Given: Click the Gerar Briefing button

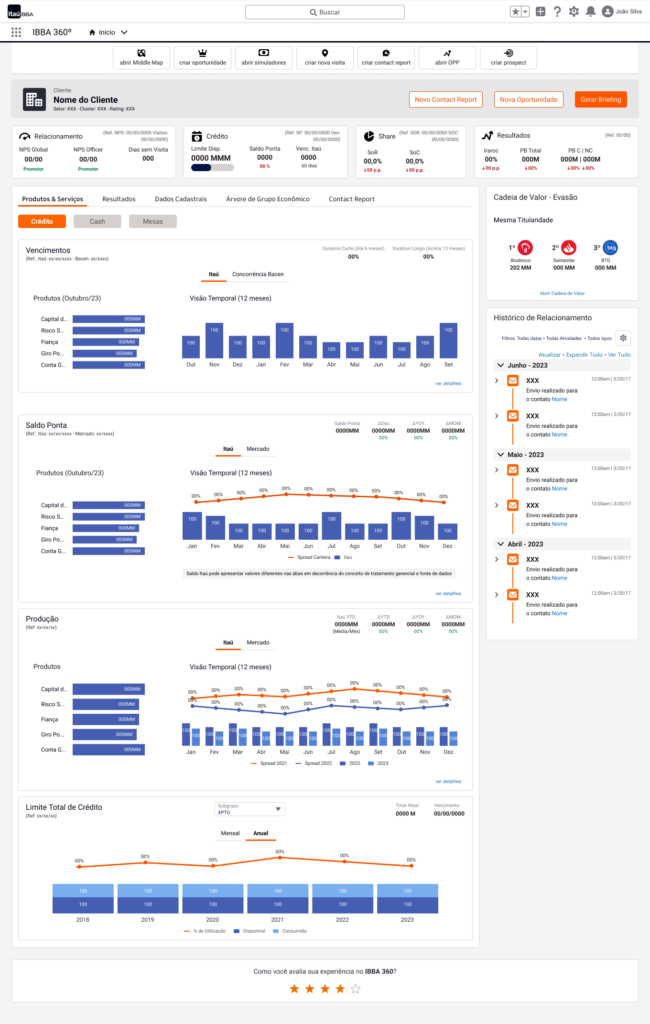Looking at the screenshot, I should (600, 99).
